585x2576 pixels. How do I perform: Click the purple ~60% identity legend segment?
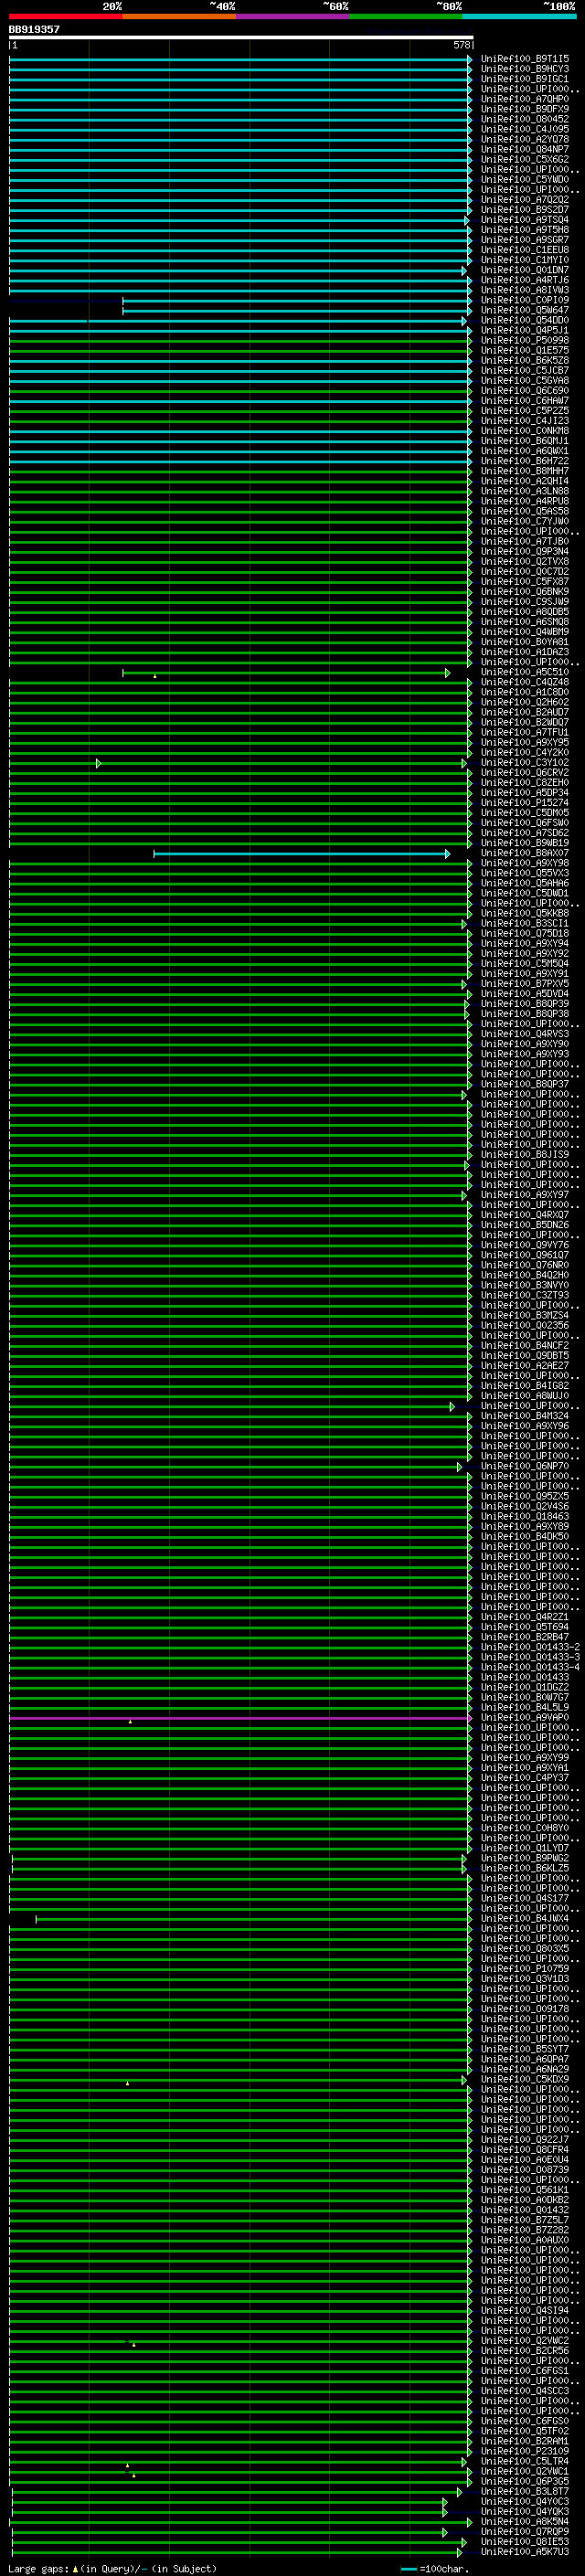pos(293,16)
